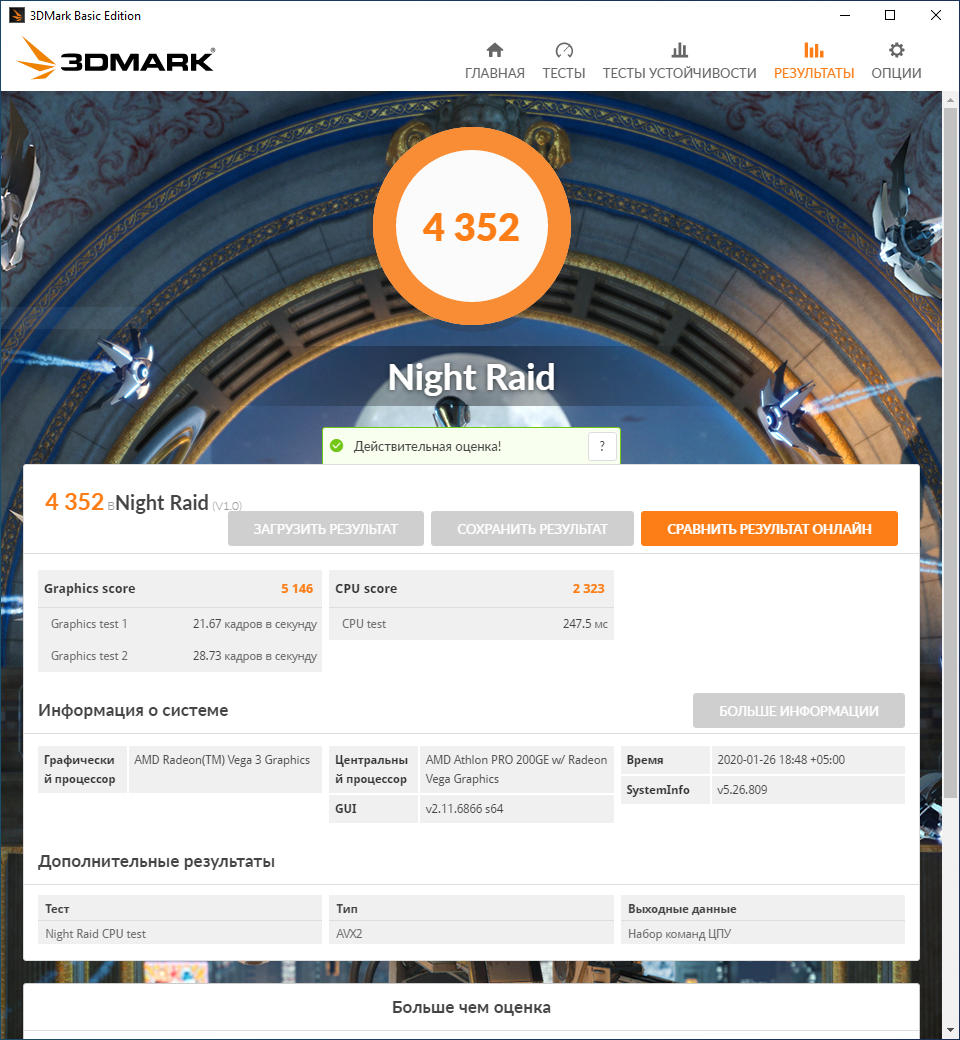Click ЗАГРУЗИТЬ РЕЗУЛЬТАТ button
The image size is (960, 1040).
point(326,529)
